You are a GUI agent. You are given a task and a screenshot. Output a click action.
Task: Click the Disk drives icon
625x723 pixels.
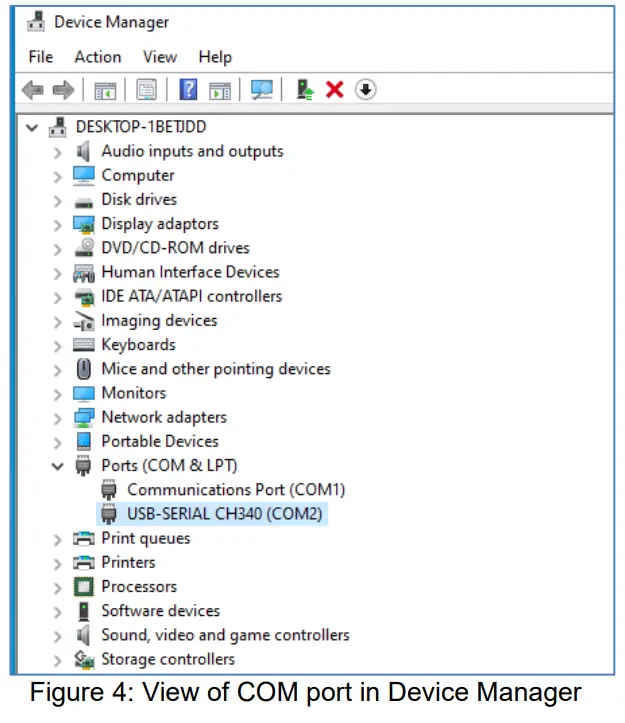pyautogui.click(x=83, y=202)
